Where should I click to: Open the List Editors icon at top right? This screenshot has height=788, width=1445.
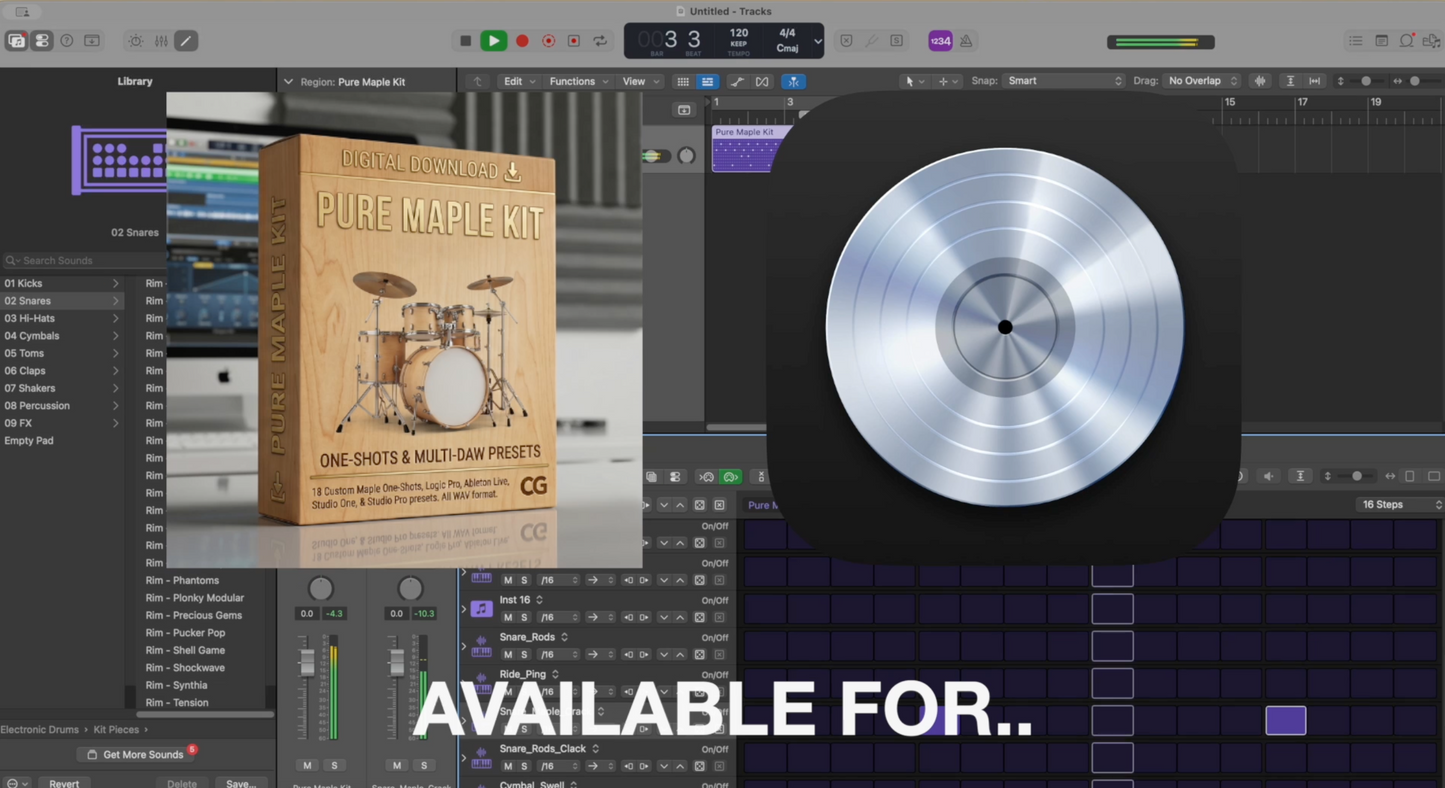(1356, 41)
